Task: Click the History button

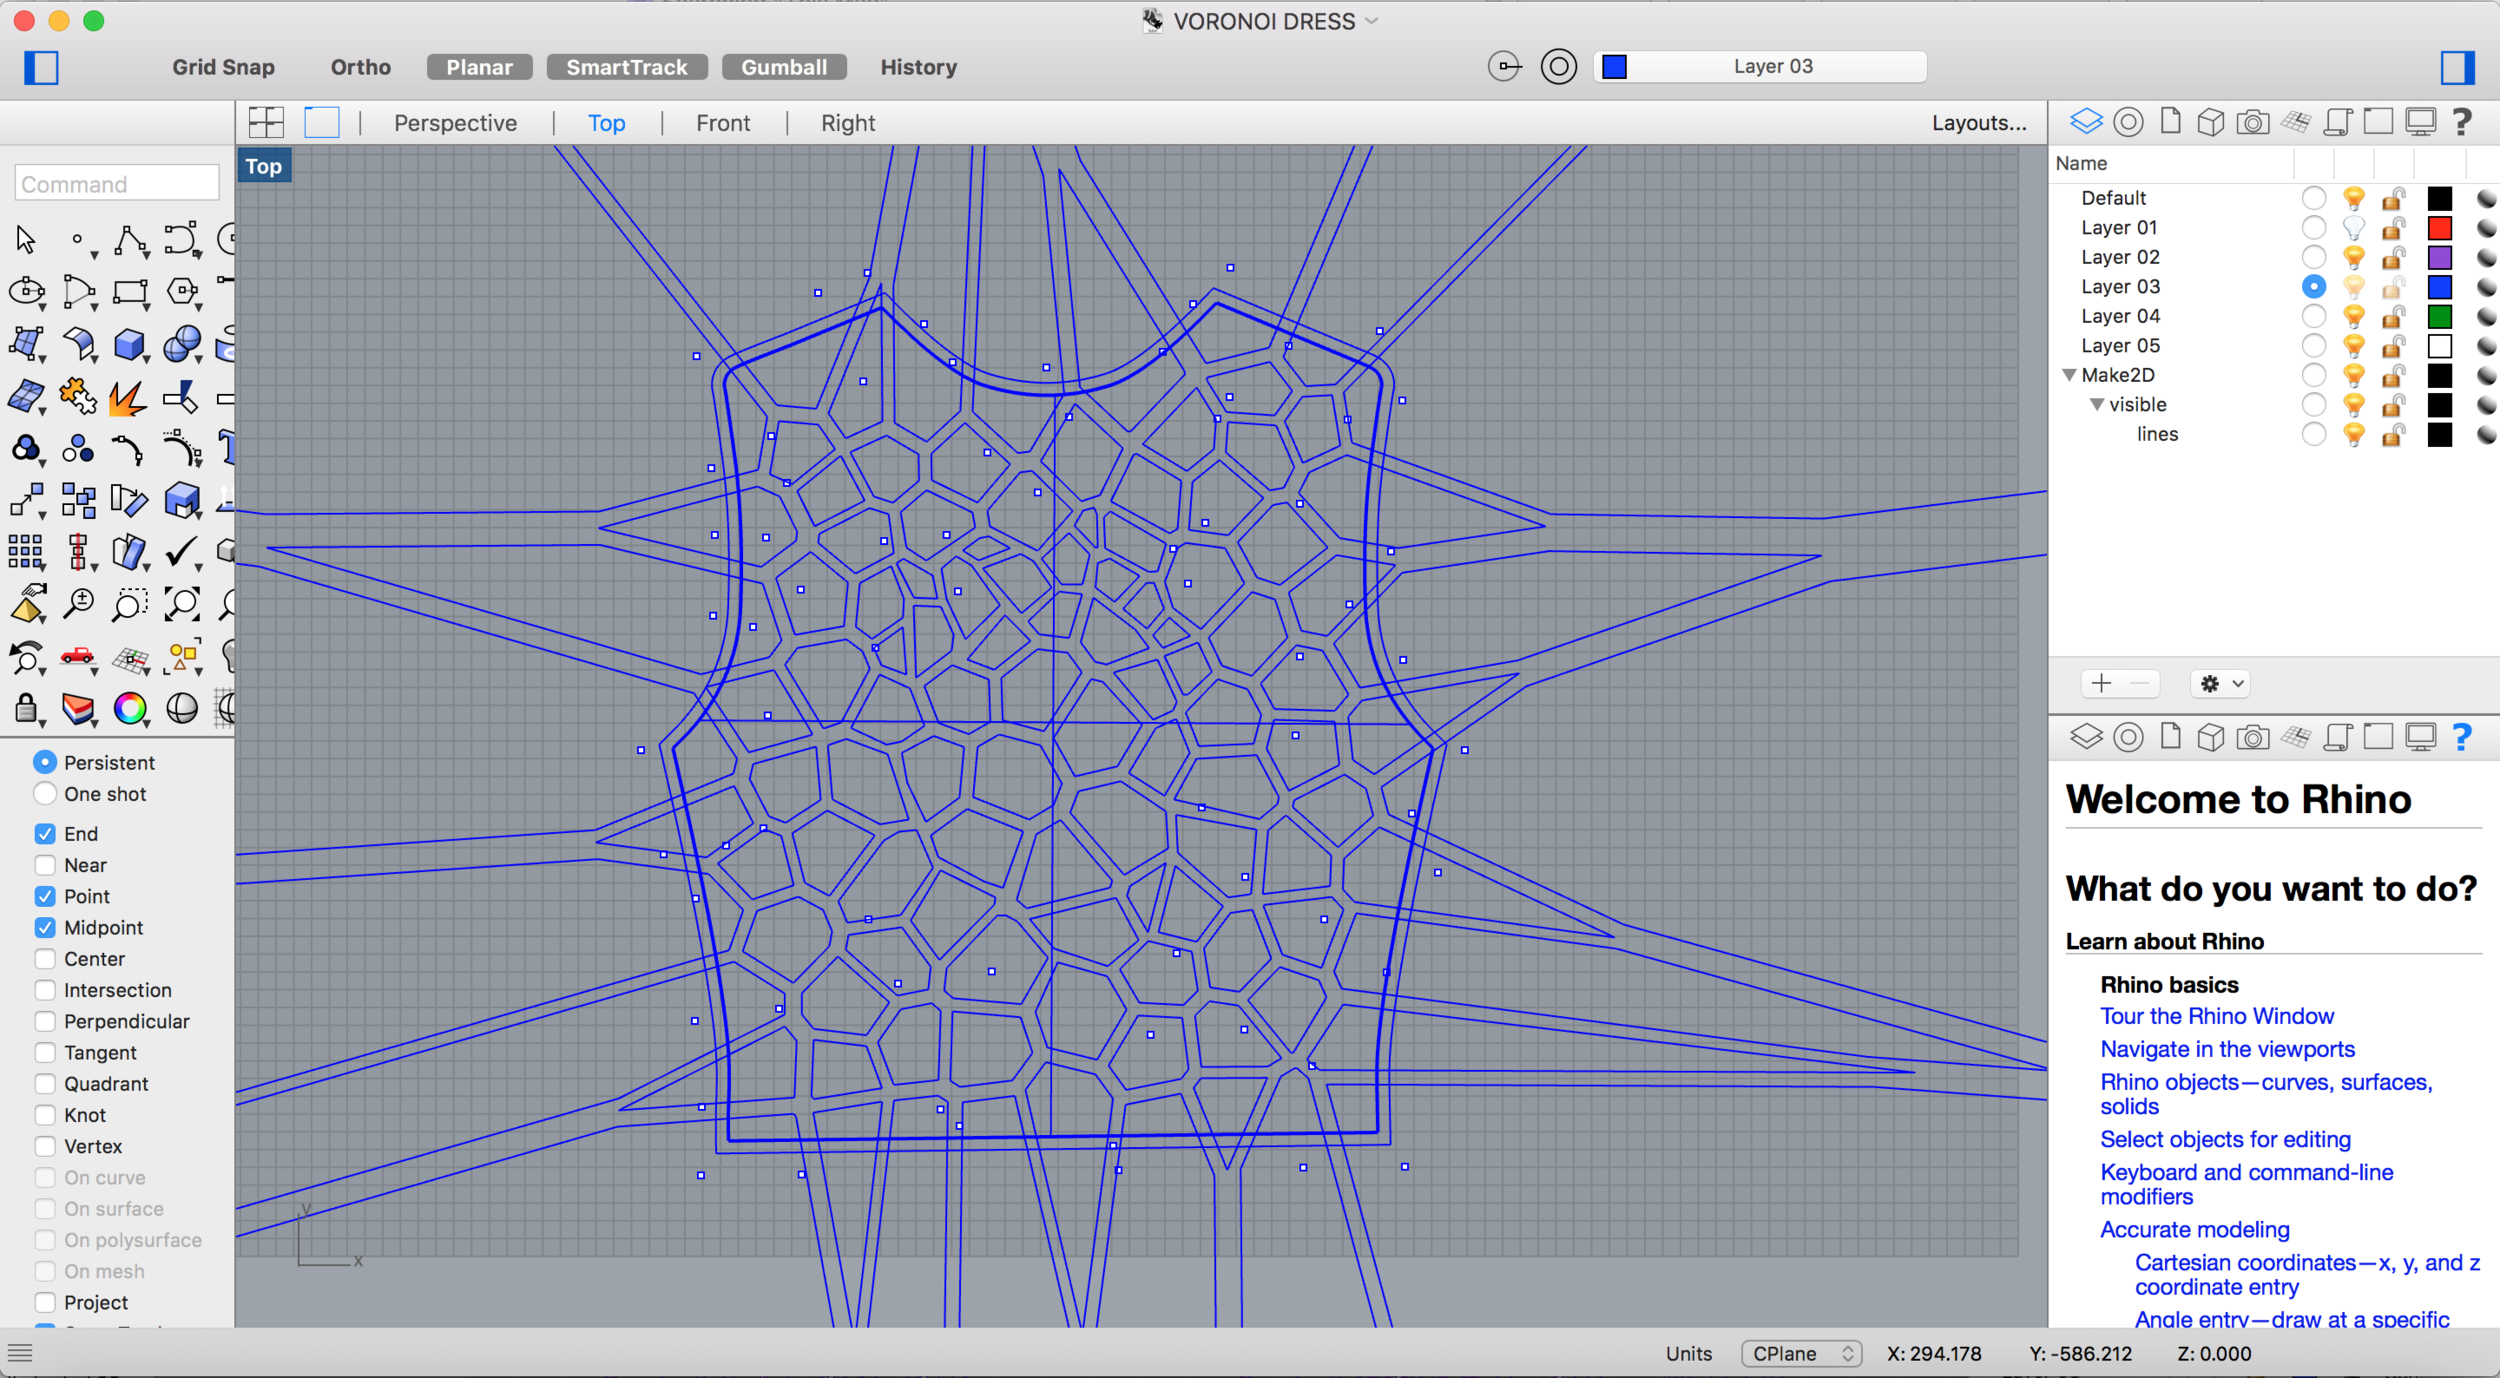Action: point(919,67)
